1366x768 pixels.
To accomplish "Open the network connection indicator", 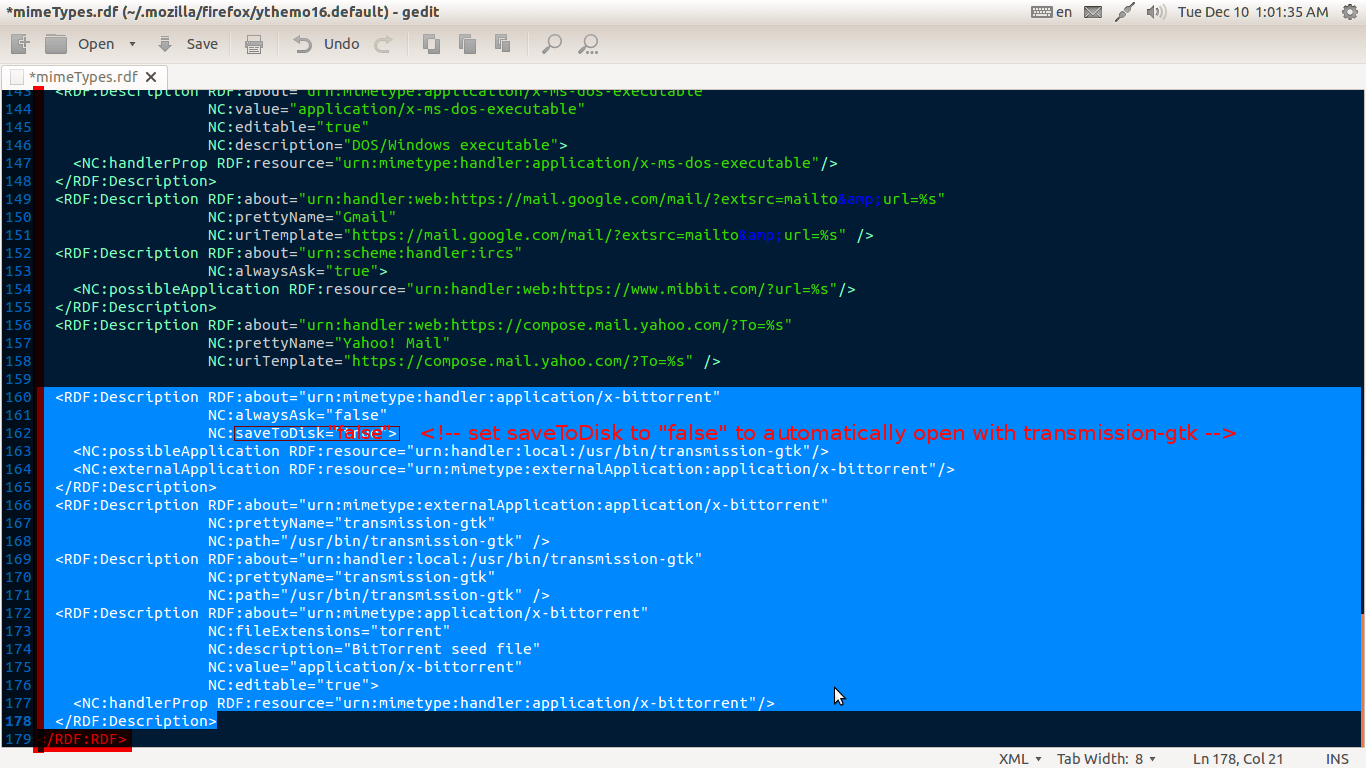I will pos(1125,12).
